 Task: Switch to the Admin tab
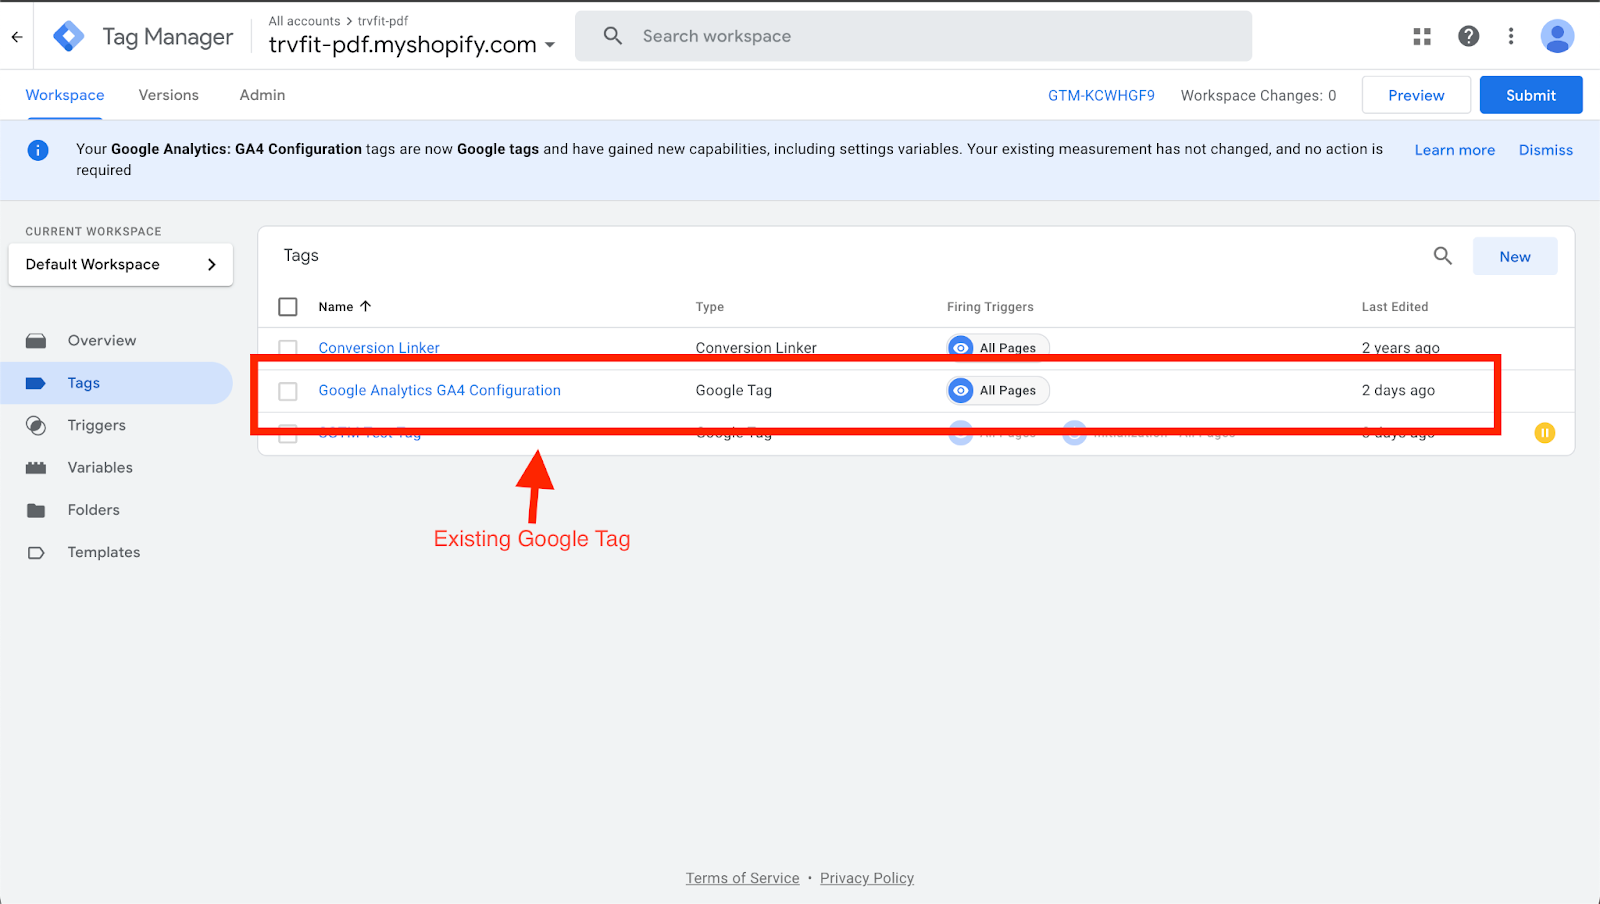pos(262,95)
